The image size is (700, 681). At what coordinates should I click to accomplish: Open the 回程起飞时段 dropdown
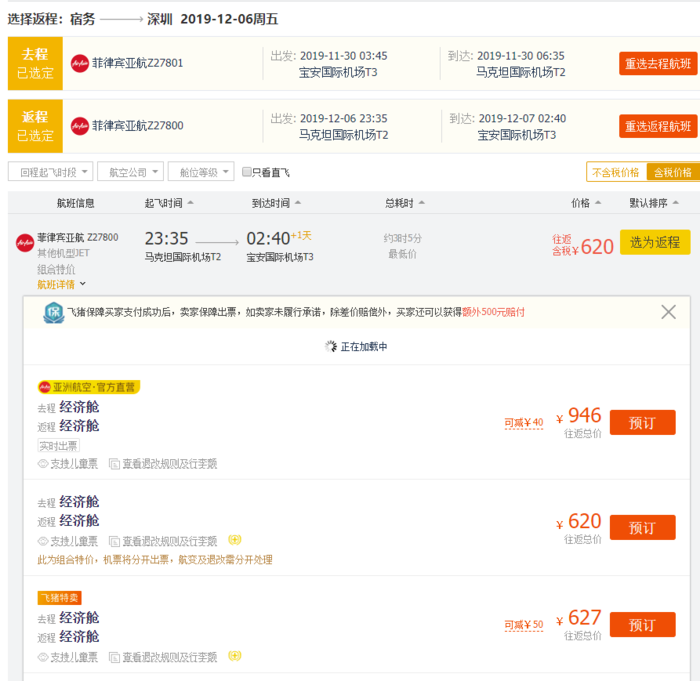pyautogui.click(x=50, y=172)
